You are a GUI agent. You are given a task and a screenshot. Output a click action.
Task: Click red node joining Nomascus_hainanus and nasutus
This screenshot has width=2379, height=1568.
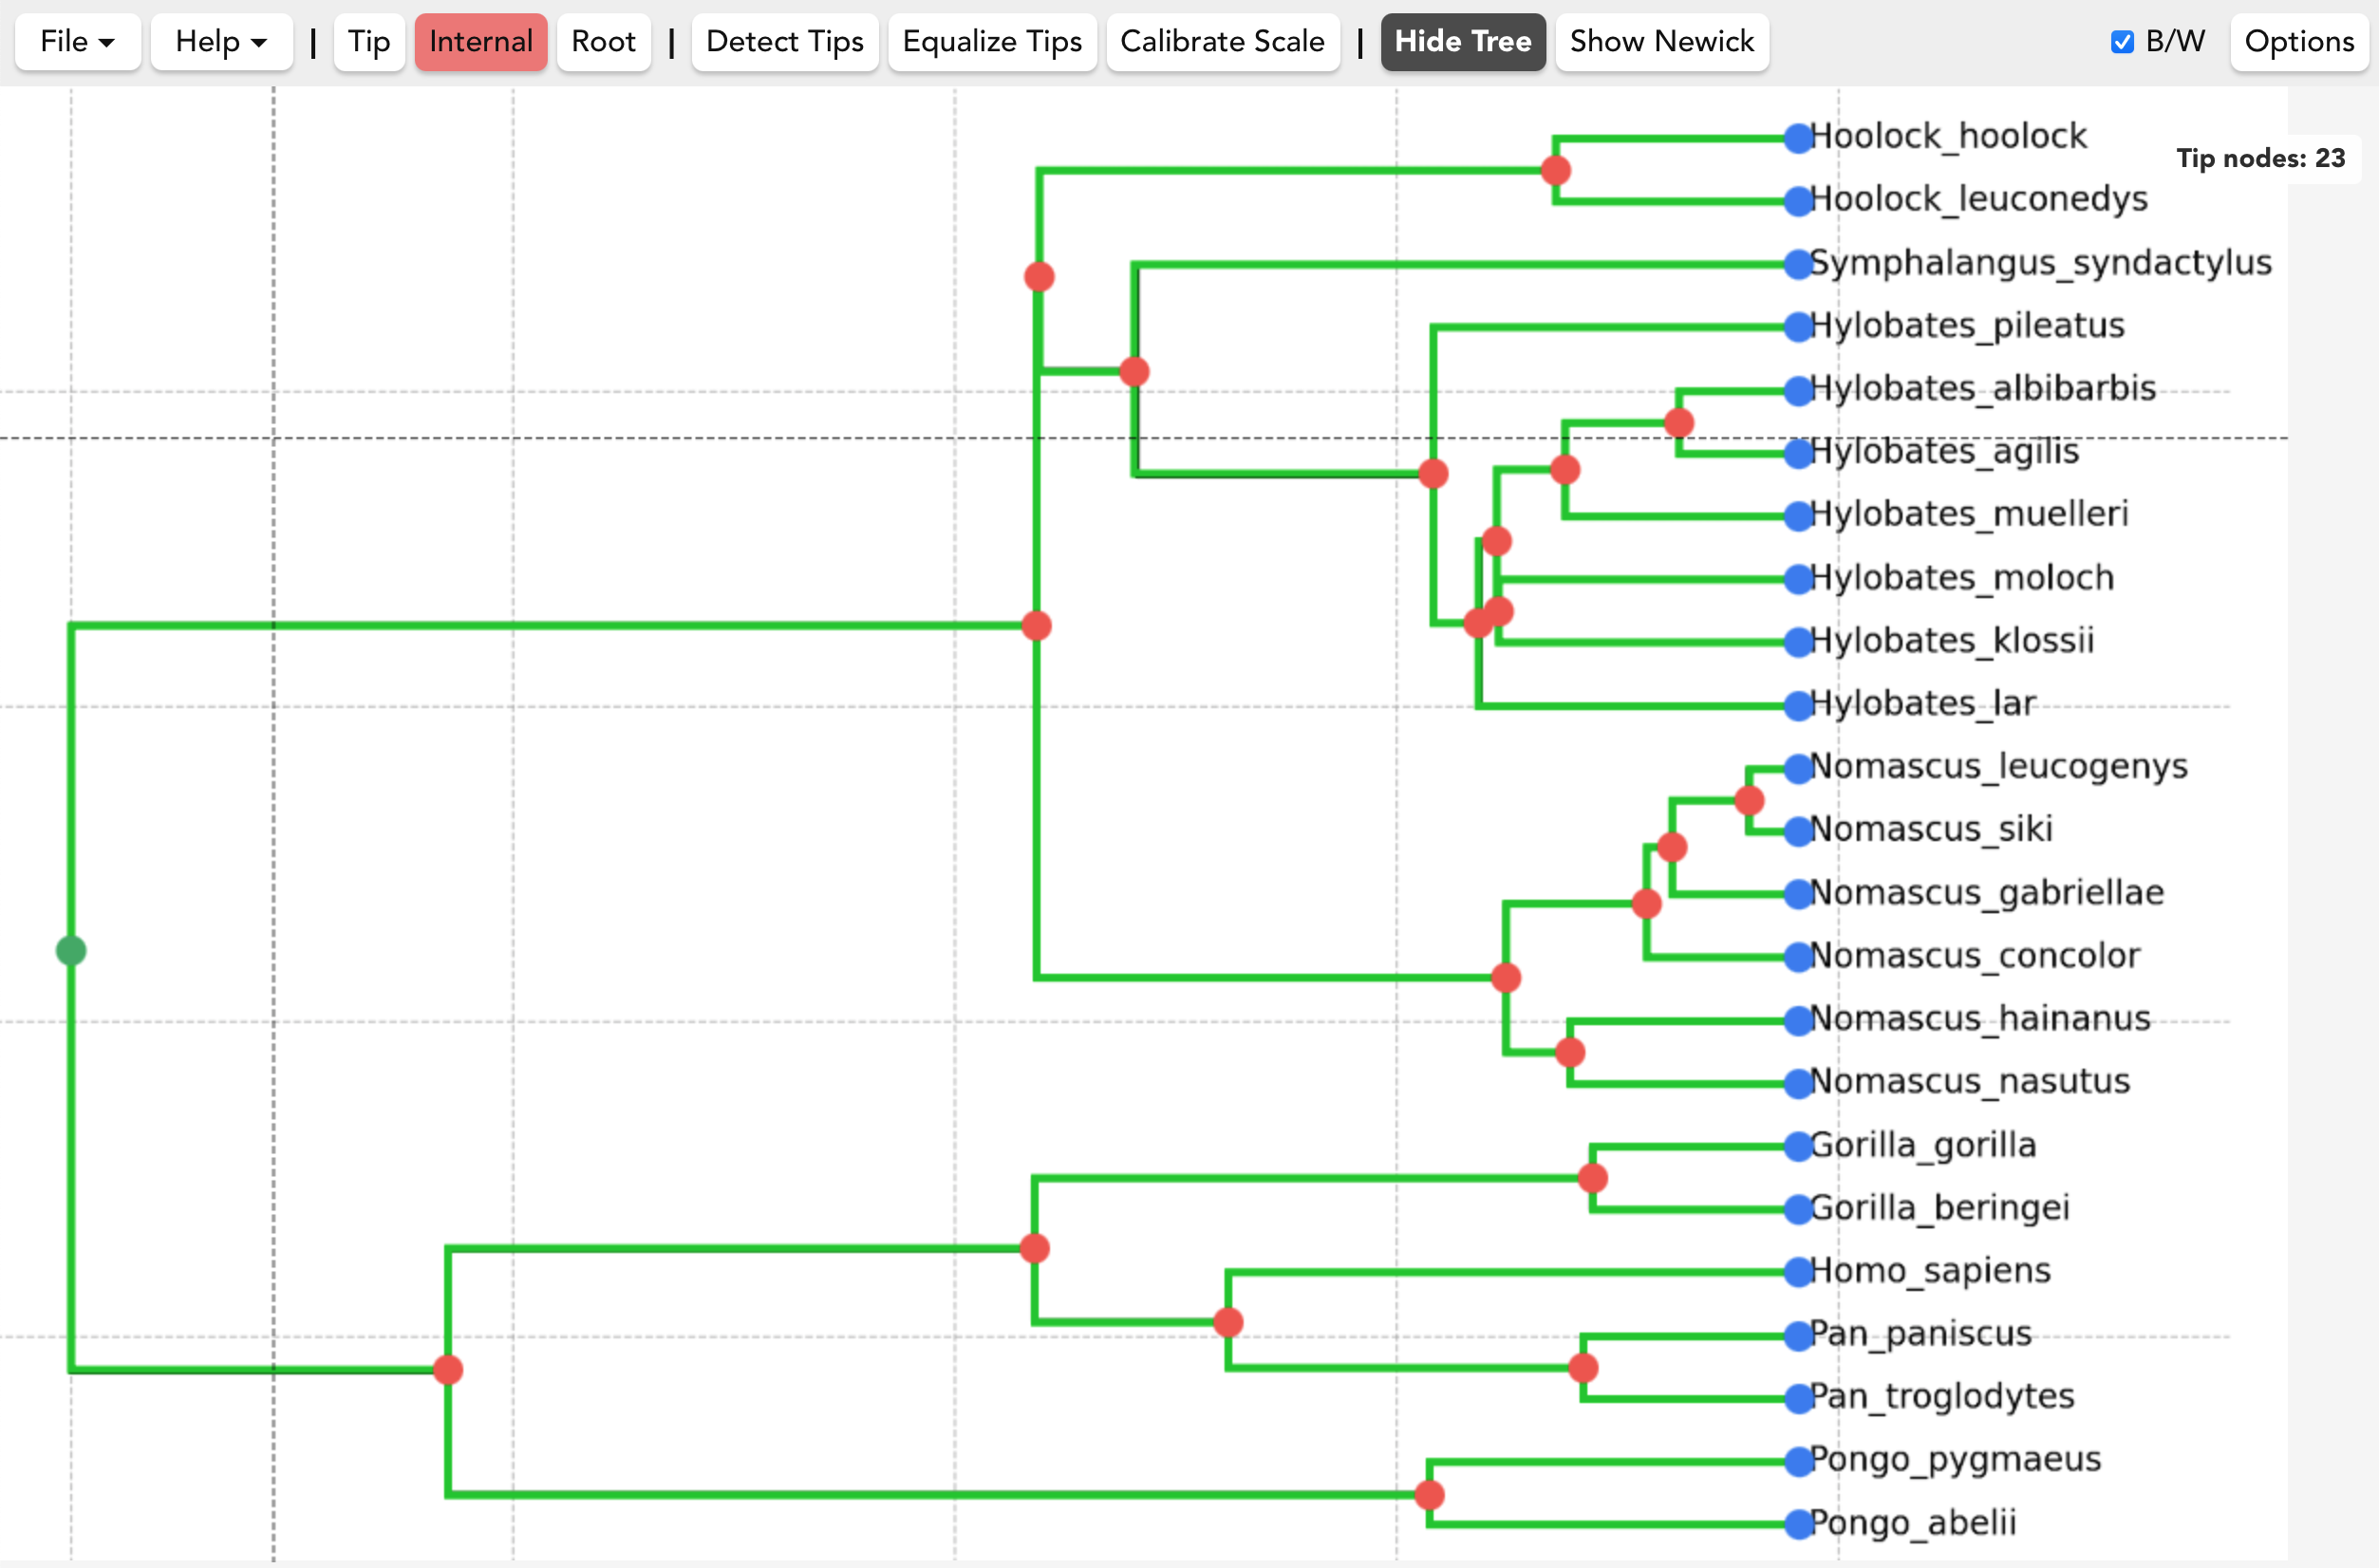[1570, 1052]
